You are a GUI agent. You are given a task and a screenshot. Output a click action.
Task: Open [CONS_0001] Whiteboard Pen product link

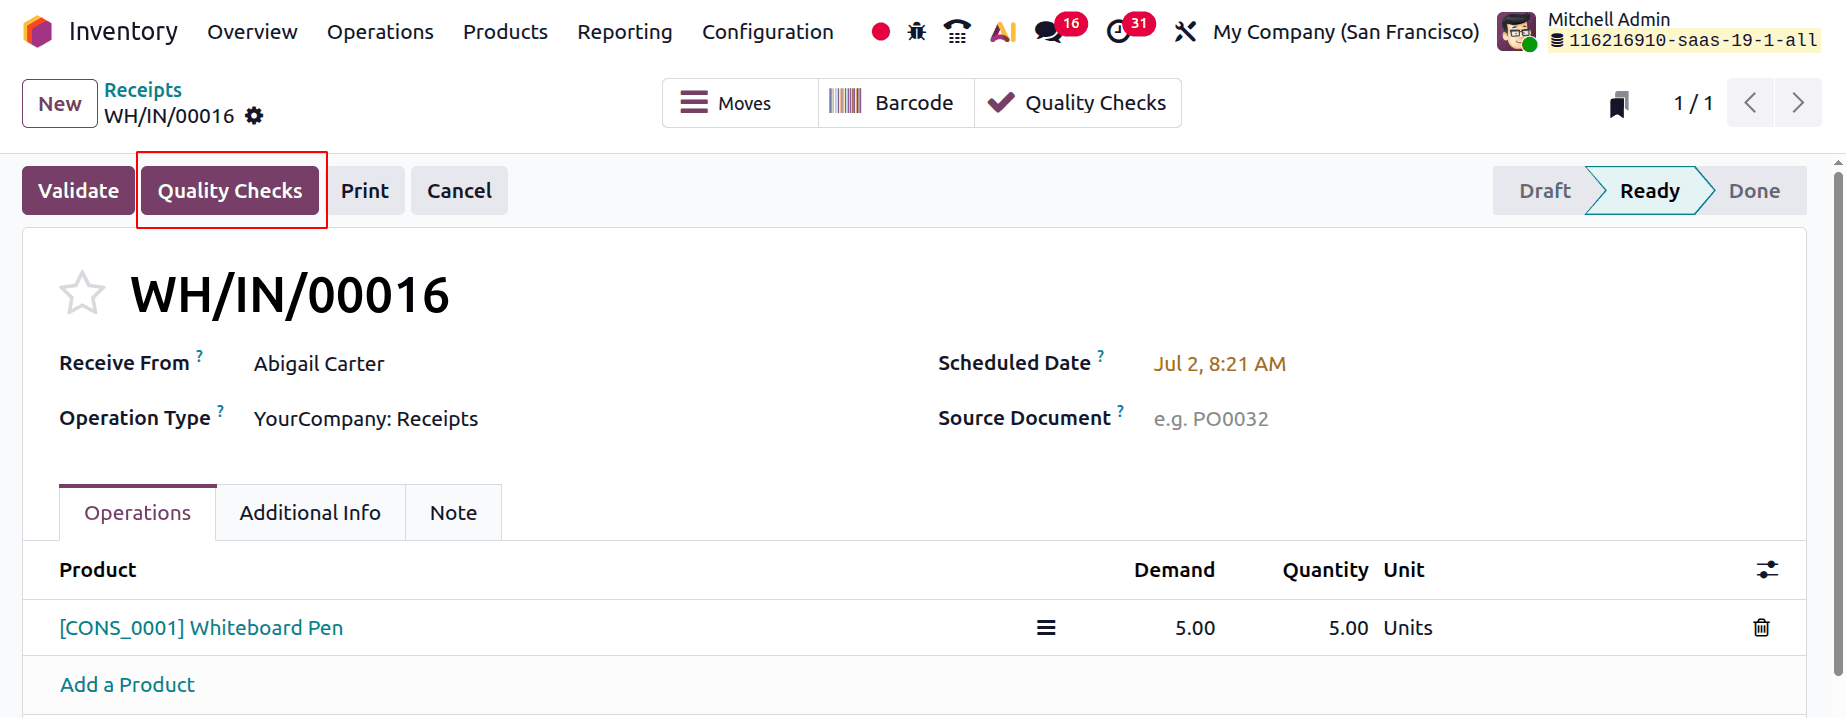[201, 628]
